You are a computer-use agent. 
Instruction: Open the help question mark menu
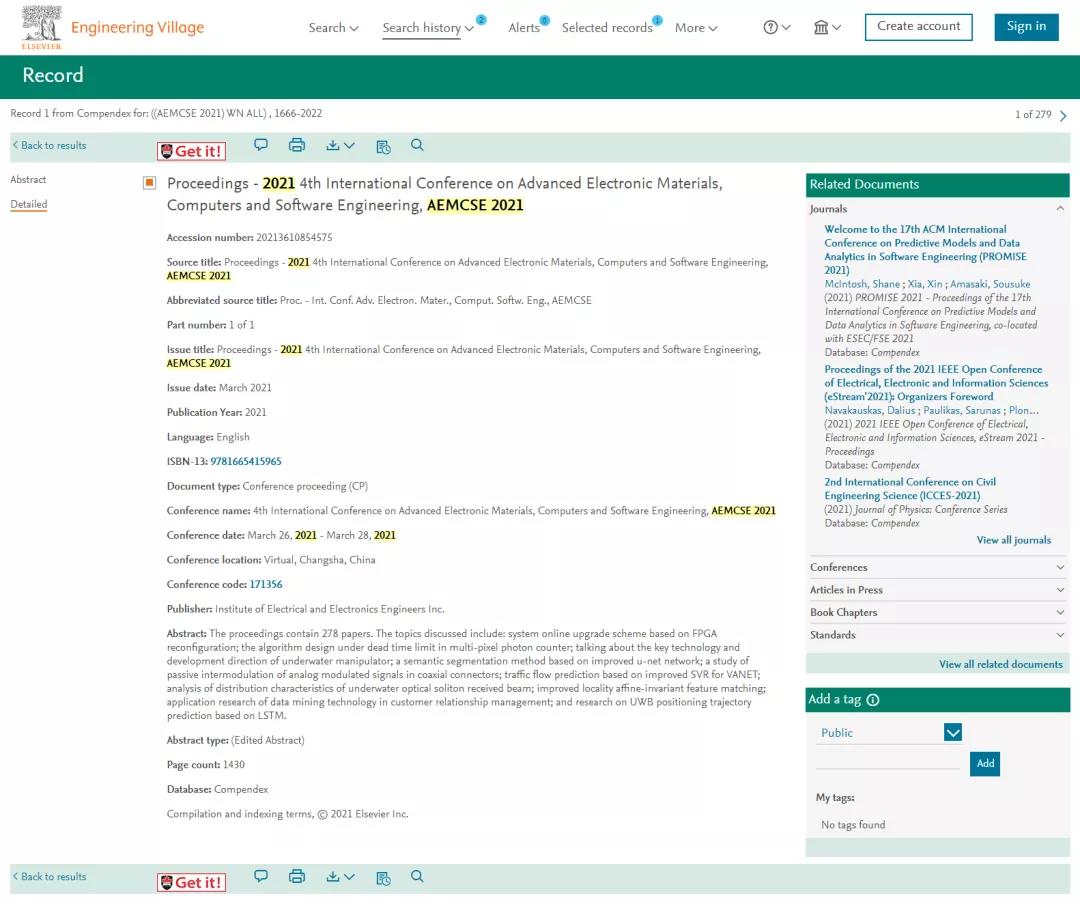[x=776, y=28]
